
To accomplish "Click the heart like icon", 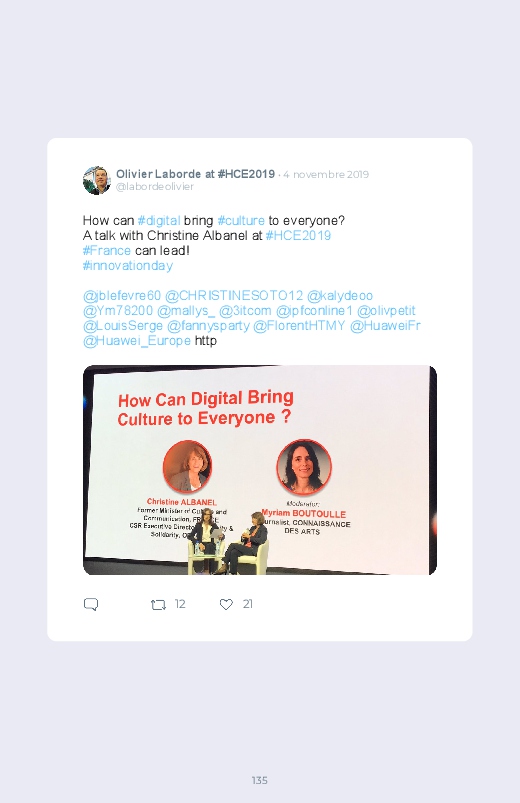I will [226, 604].
